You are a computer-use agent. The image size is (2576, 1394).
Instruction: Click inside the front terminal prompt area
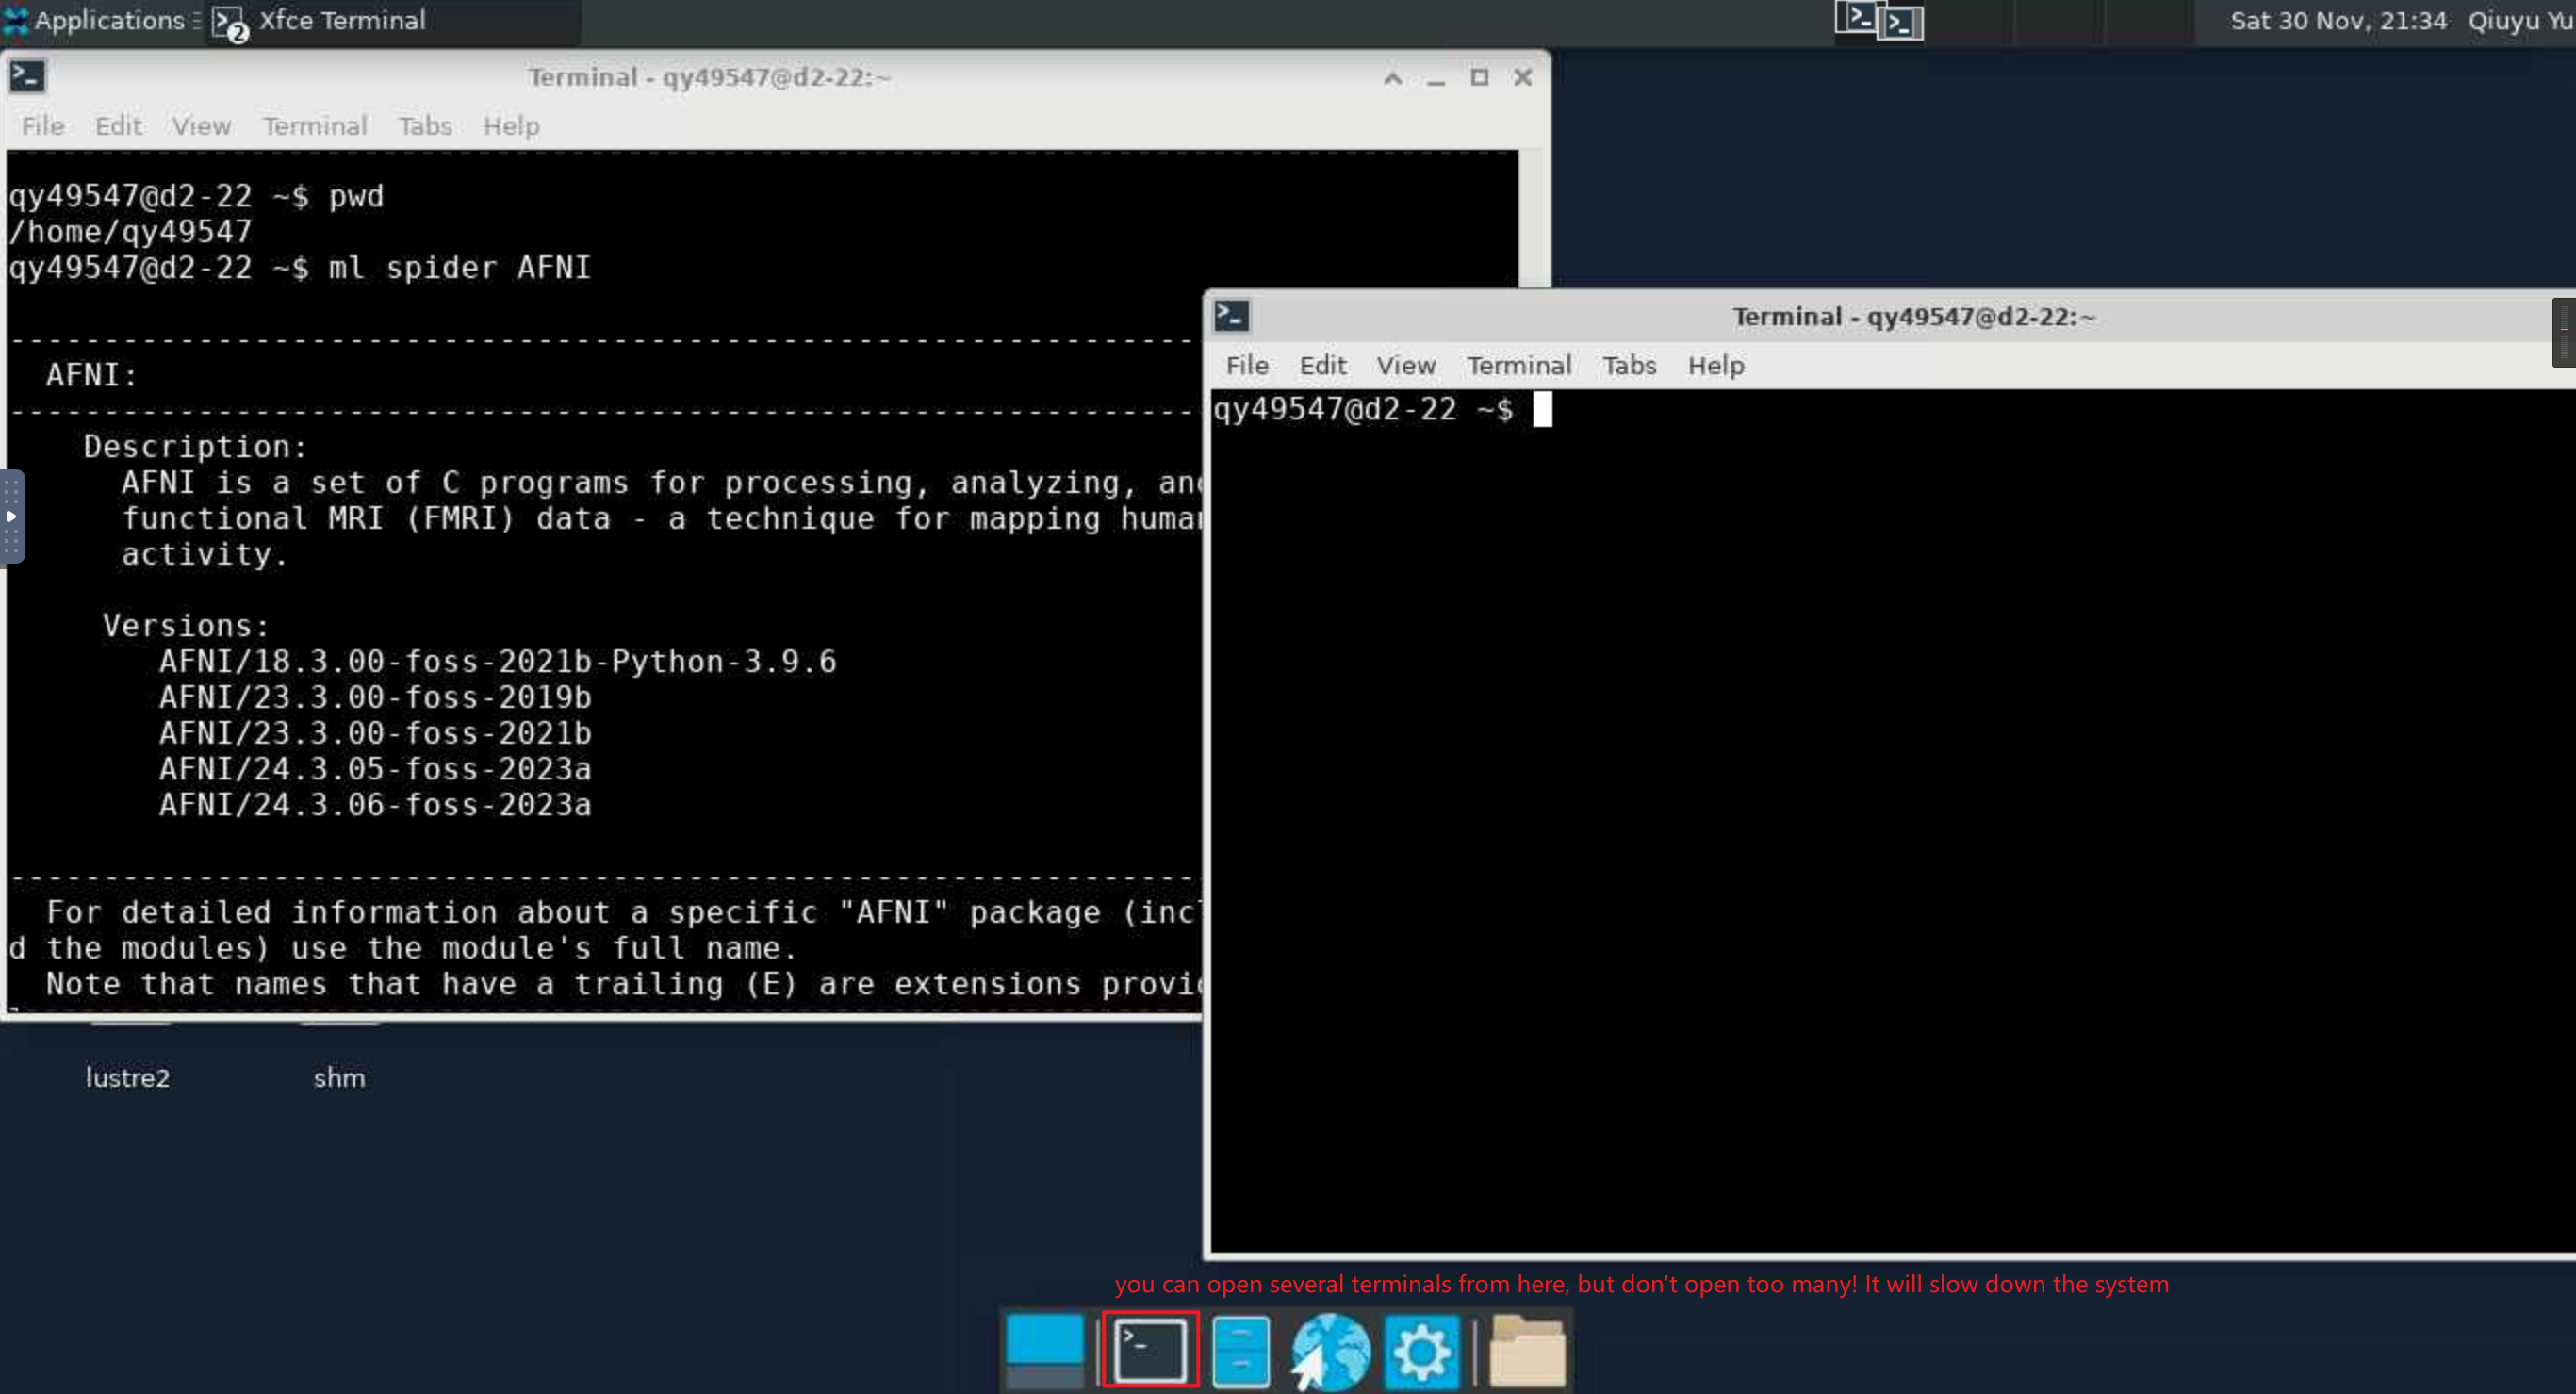pyautogui.click(x=1890, y=820)
